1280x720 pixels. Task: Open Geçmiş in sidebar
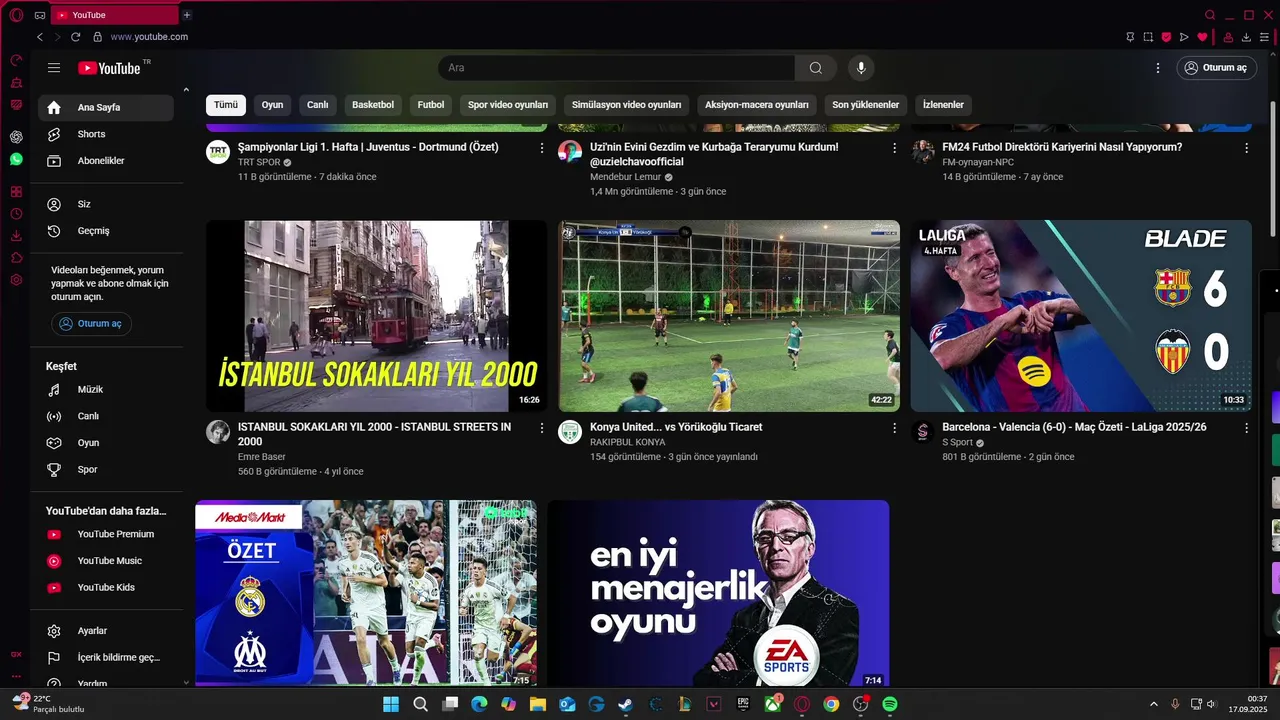(106, 231)
